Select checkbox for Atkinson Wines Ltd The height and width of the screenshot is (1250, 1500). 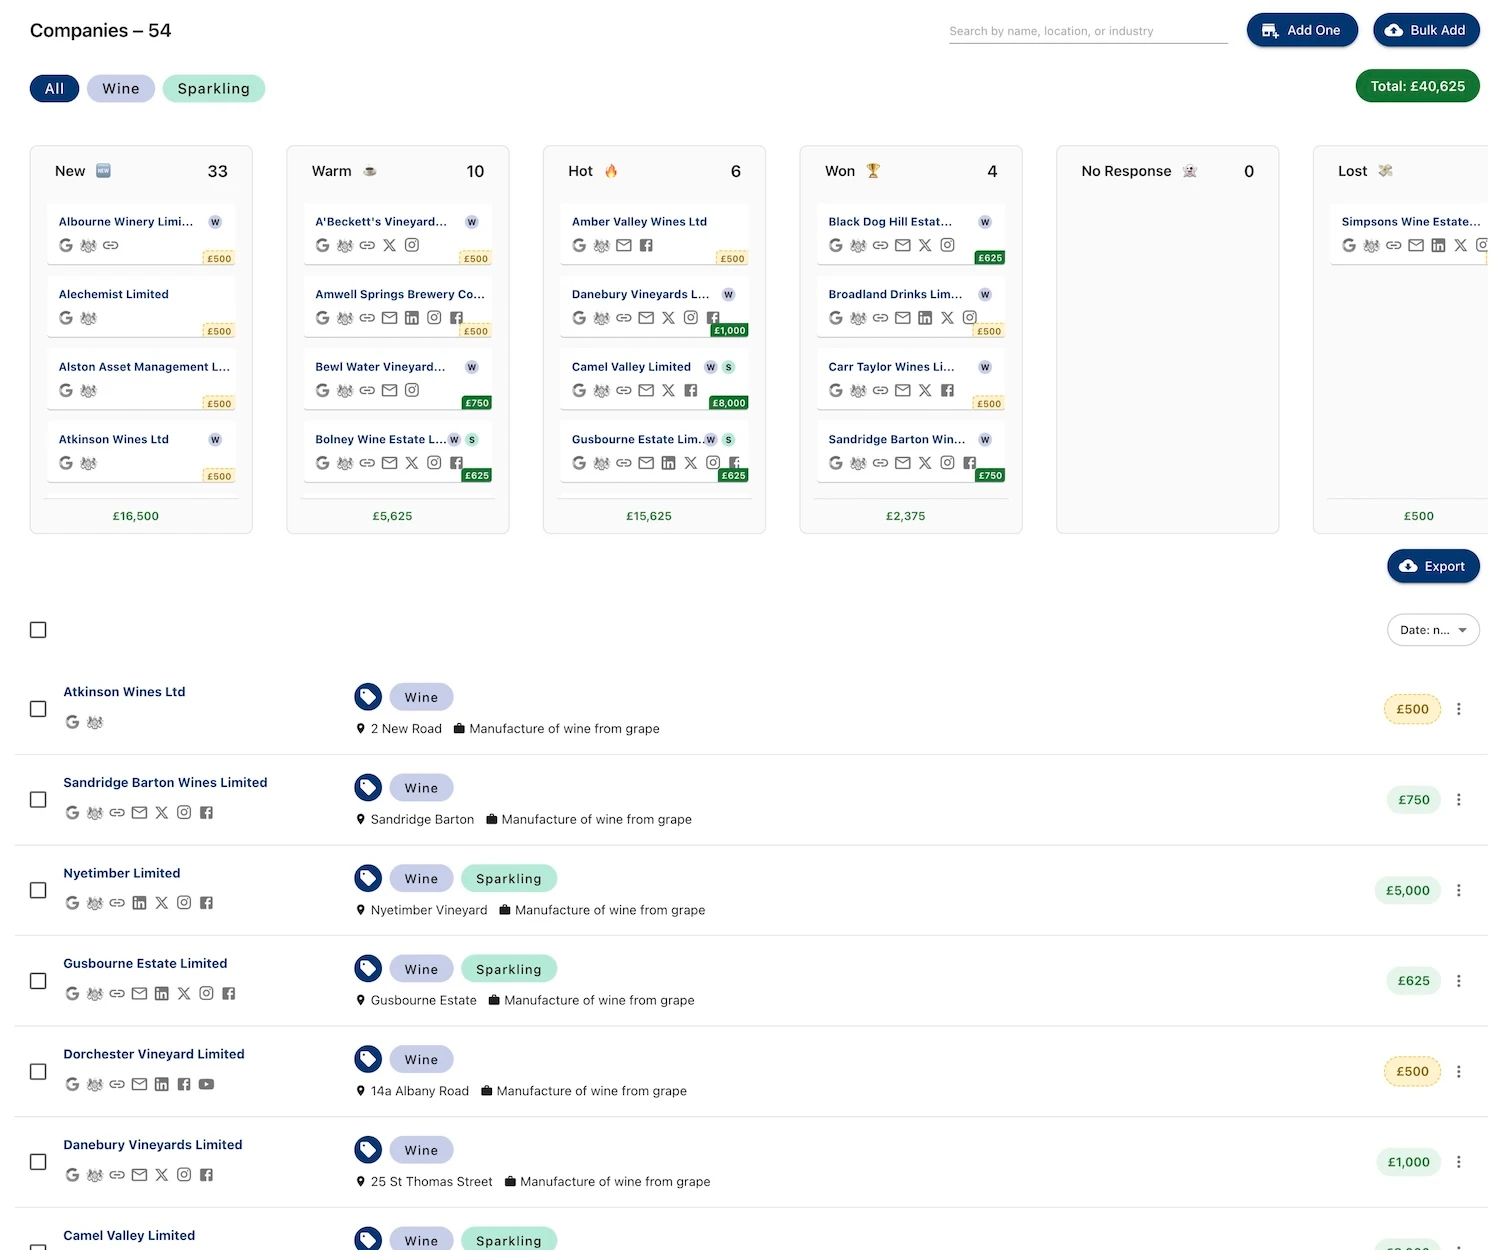[x=38, y=709]
